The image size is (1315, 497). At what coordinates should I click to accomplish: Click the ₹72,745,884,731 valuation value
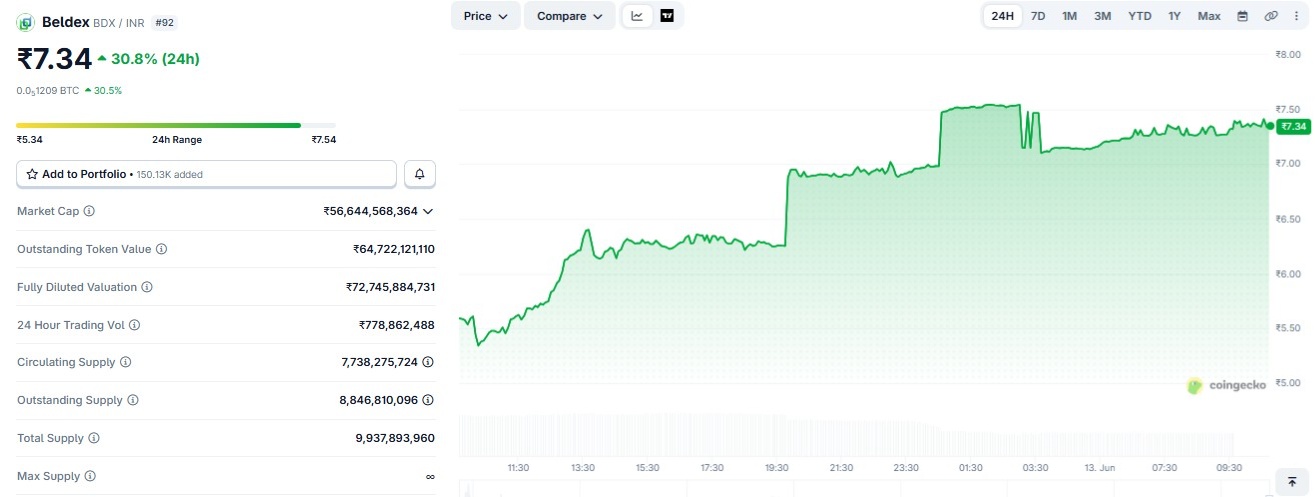[x=390, y=287]
